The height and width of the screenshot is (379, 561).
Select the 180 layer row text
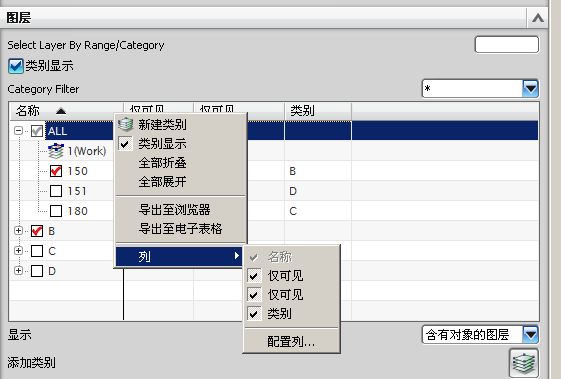pos(78,211)
